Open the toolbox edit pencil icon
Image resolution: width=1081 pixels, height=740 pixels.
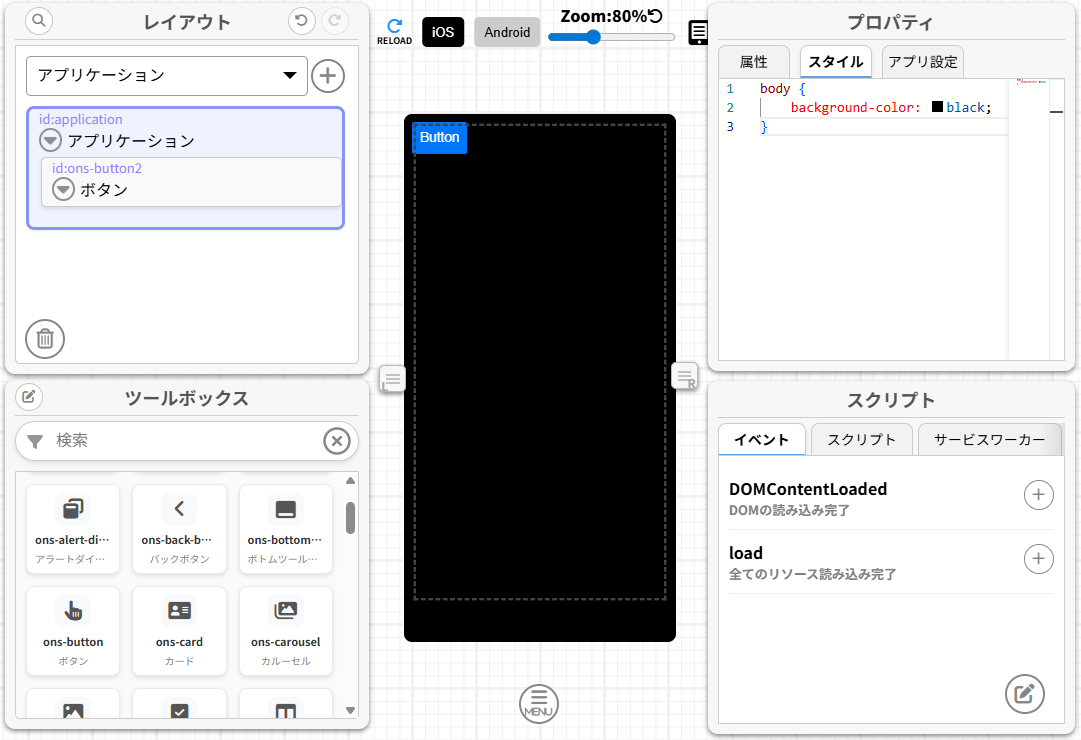coord(29,397)
